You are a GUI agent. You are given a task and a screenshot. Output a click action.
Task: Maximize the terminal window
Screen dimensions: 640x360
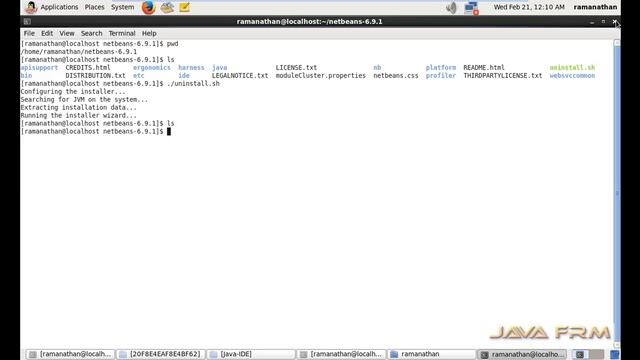pos(603,22)
